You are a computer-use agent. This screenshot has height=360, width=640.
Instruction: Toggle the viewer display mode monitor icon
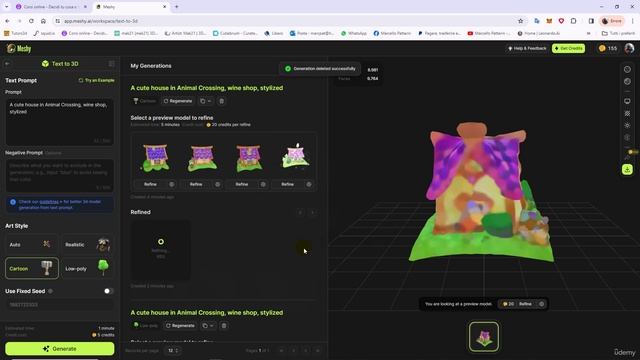627,101
